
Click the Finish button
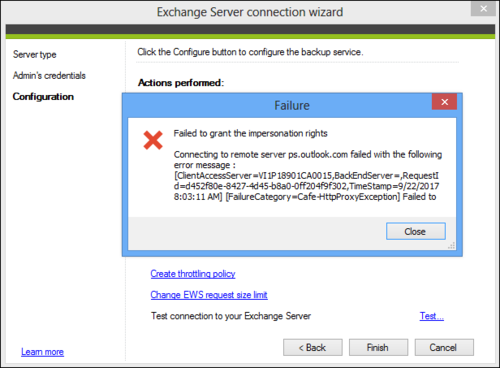[x=378, y=348]
